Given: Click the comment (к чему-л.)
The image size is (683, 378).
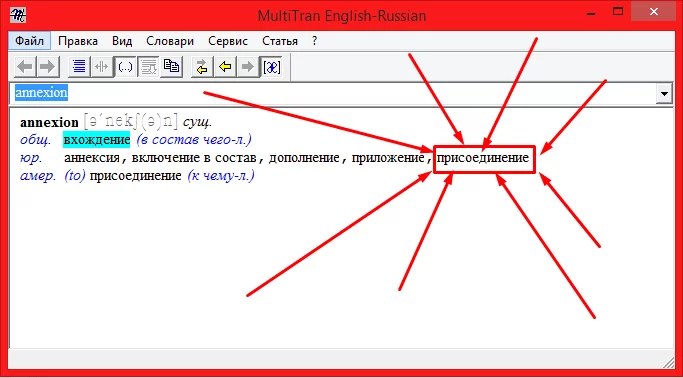Looking at the screenshot, I should [221, 176].
